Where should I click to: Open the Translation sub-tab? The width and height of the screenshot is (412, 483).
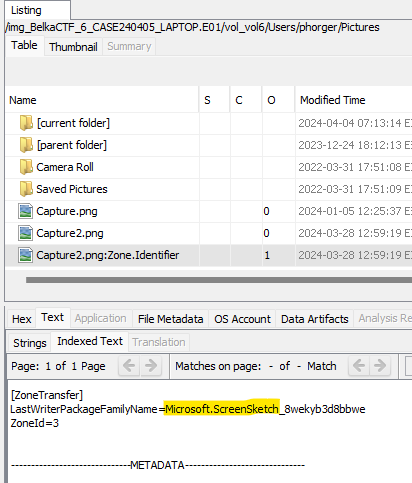point(159,342)
